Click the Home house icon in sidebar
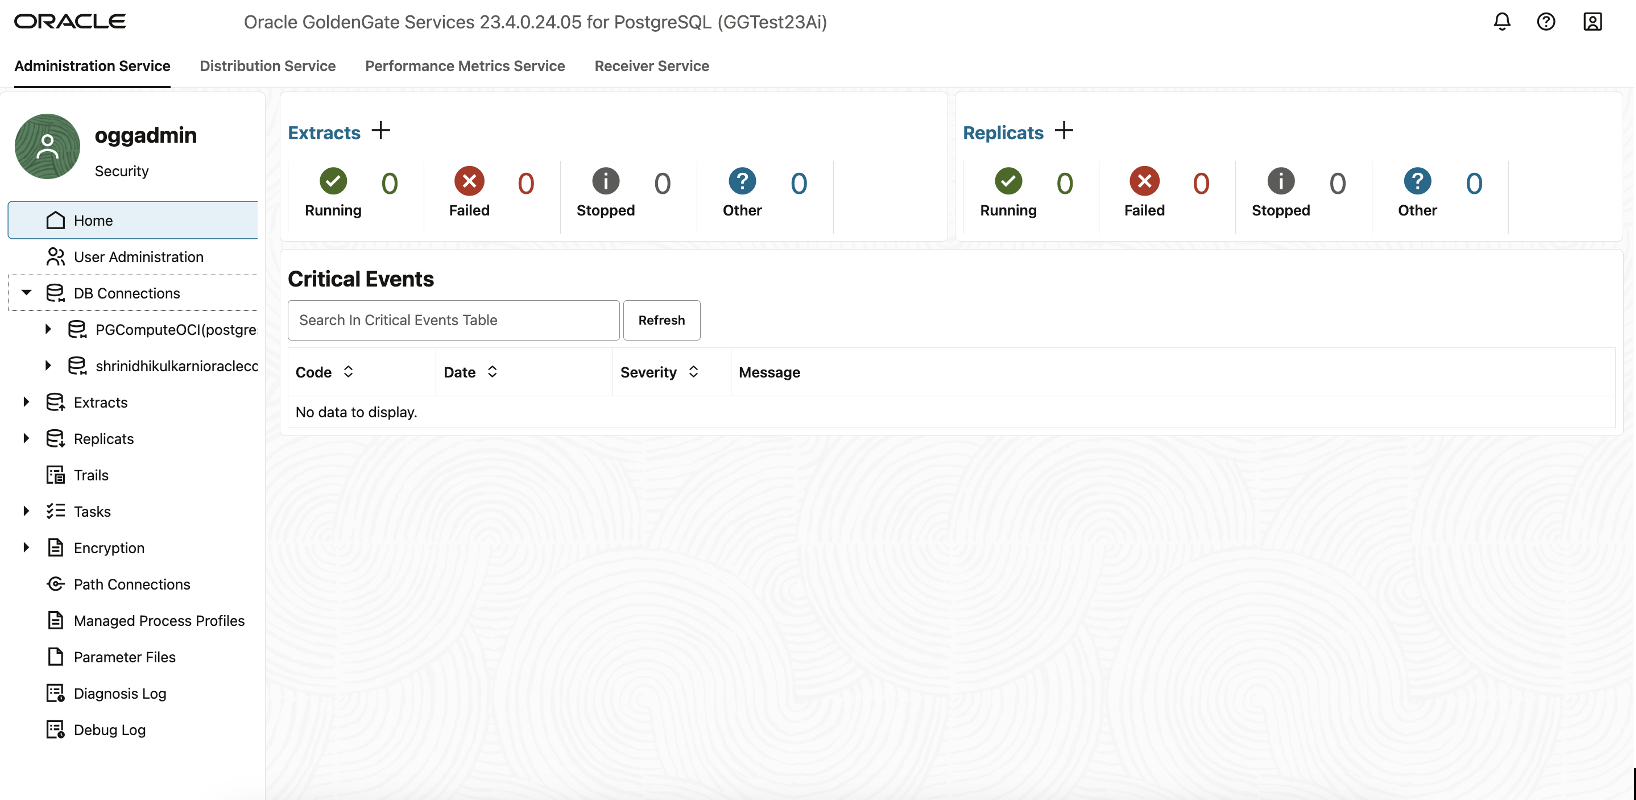Viewport: 1636px width, 800px height. [x=56, y=220]
